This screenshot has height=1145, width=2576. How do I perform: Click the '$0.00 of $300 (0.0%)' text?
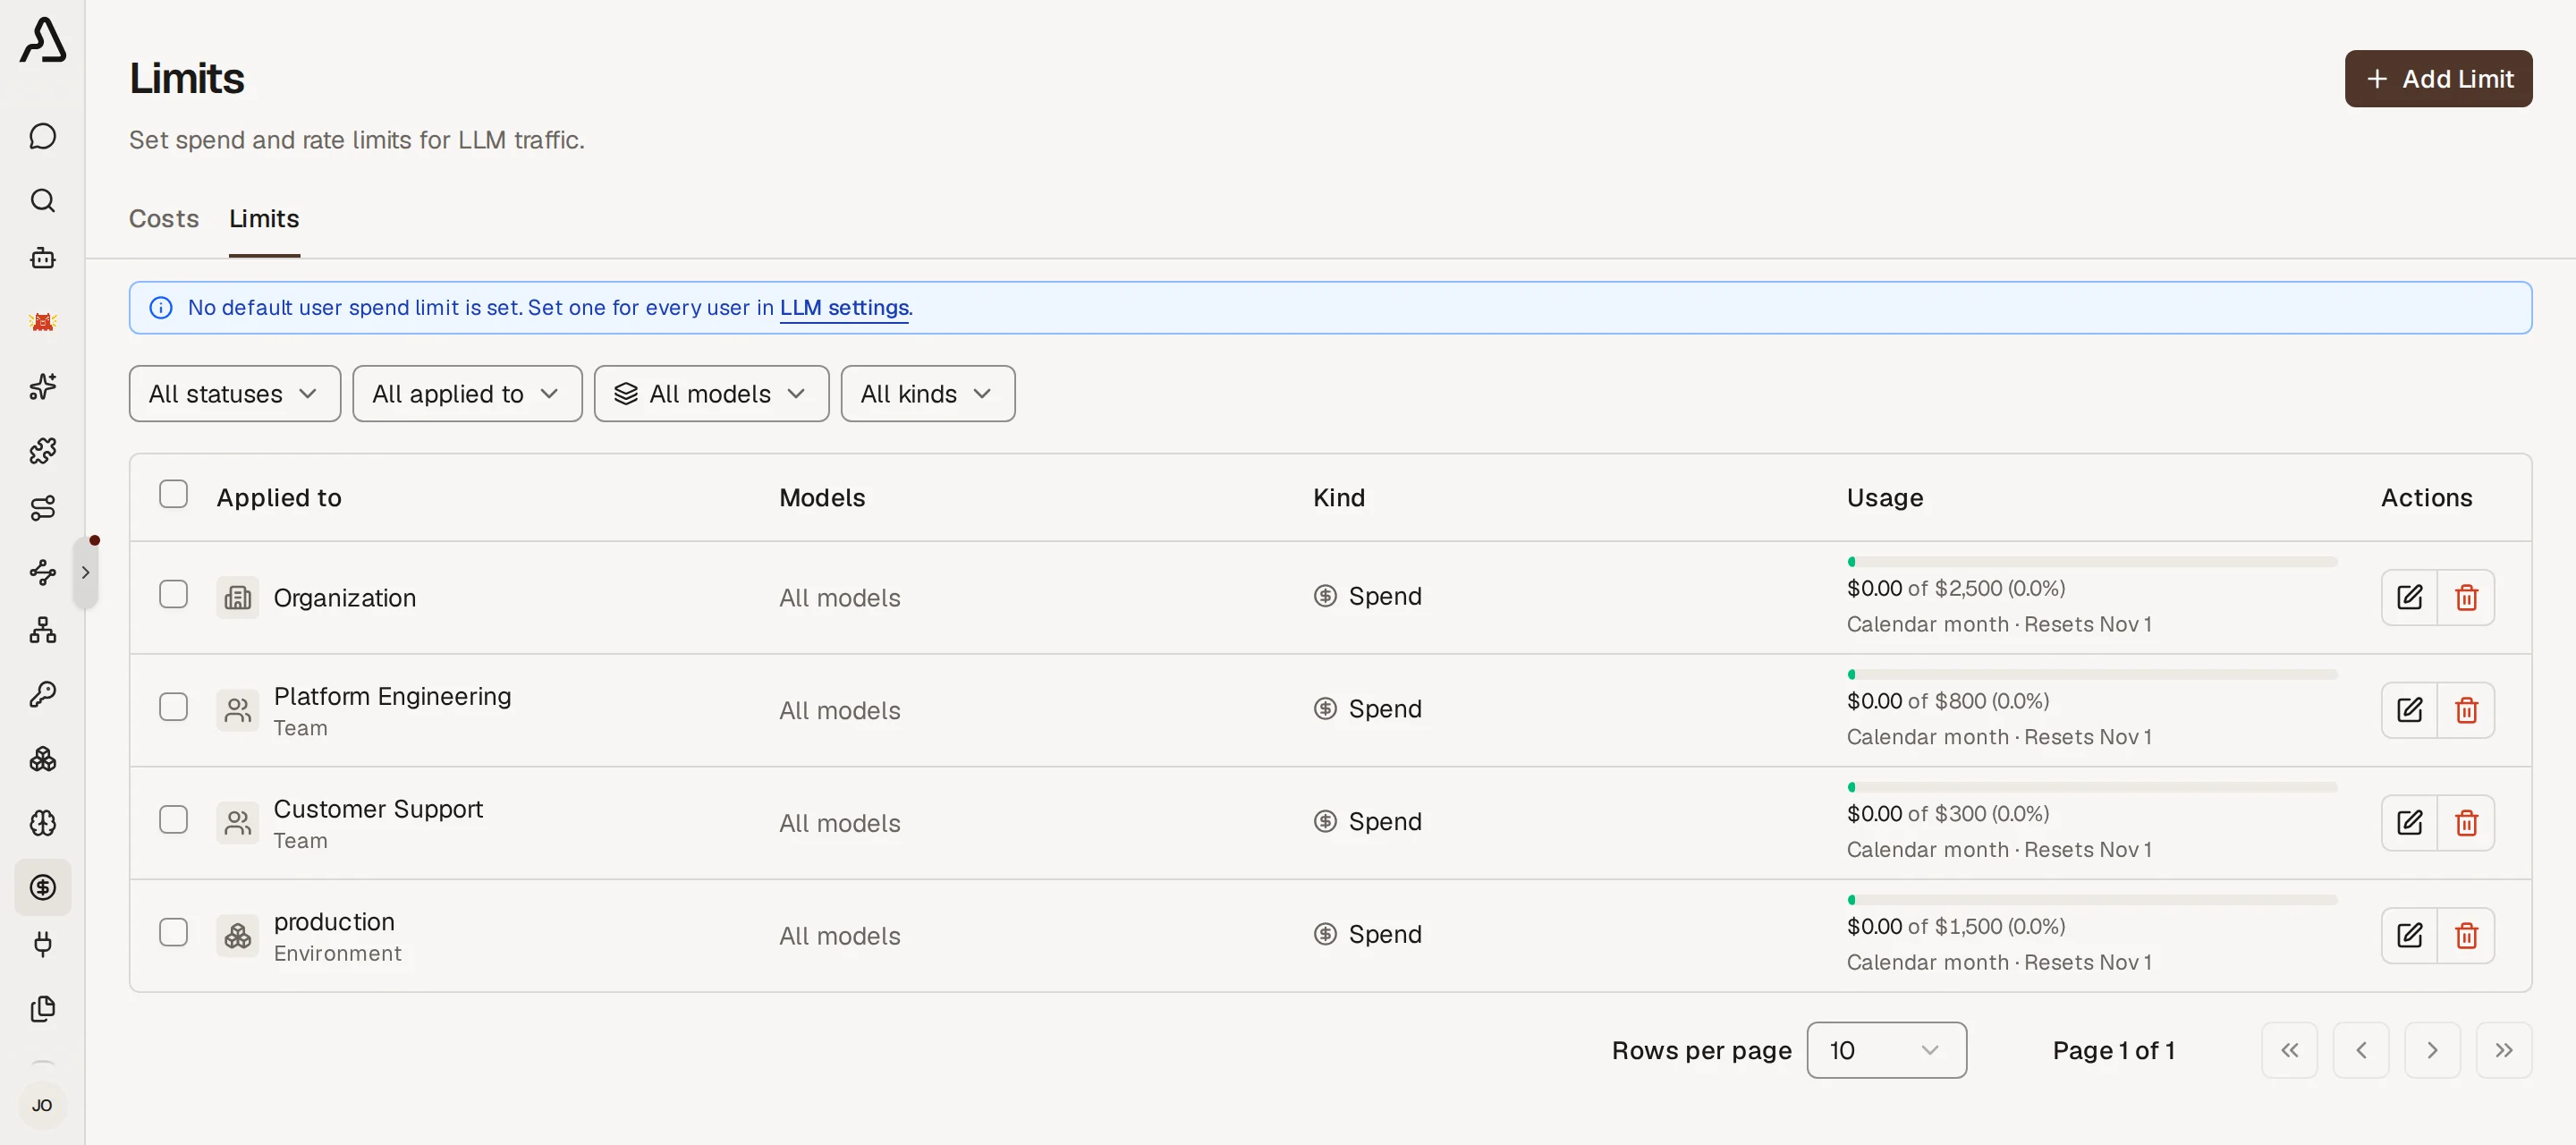tap(1948, 814)
